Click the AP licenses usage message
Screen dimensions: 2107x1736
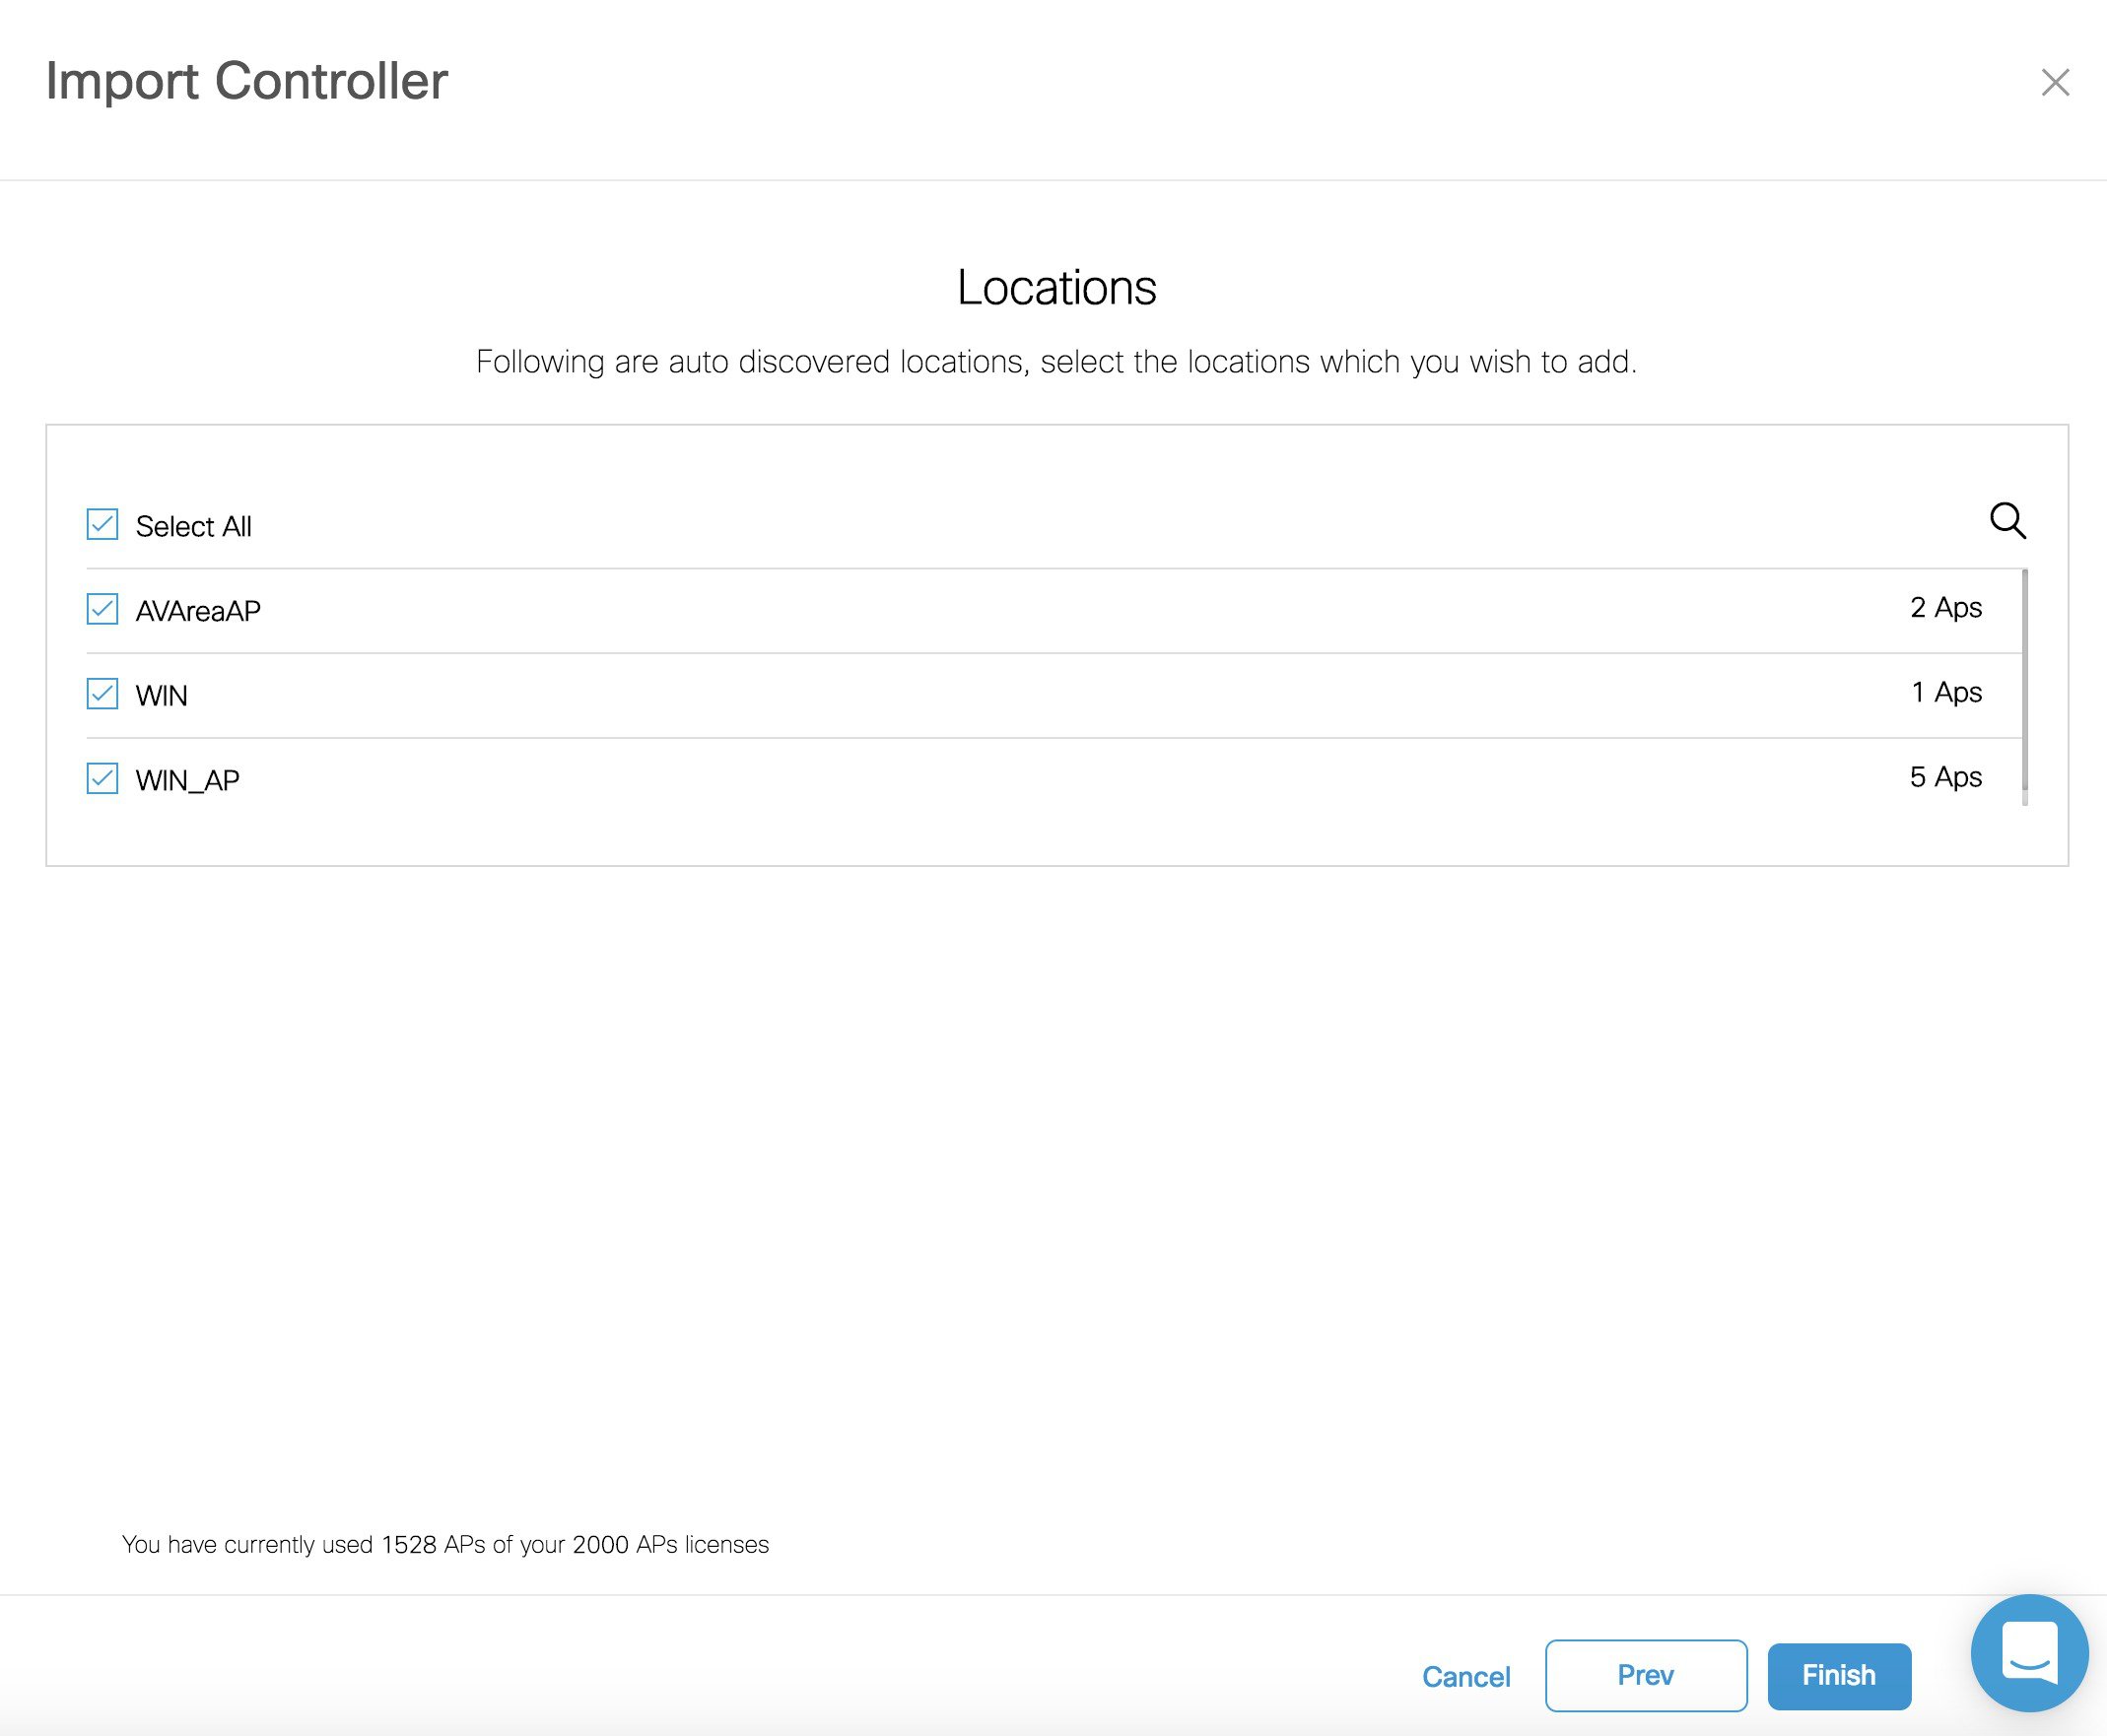445,1544
